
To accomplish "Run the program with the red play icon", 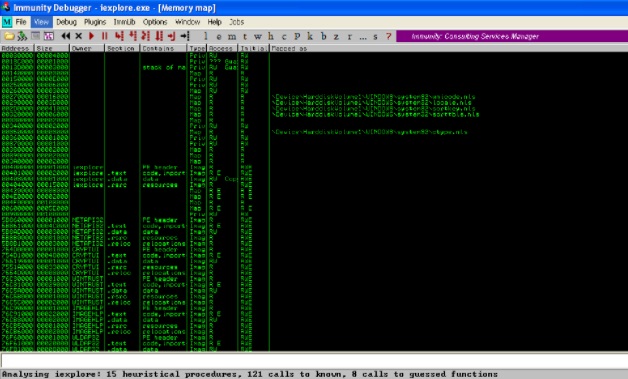I will pyautogui.click(x=91, y=36).
